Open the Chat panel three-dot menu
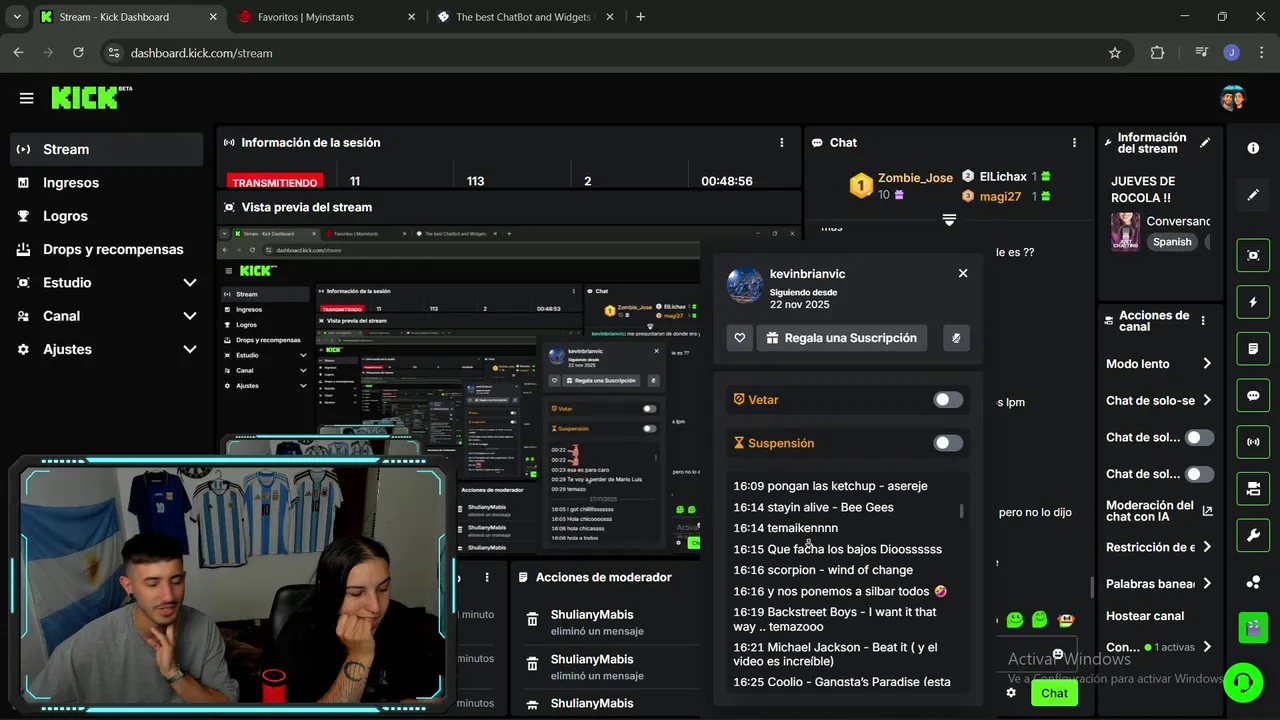Viewport: 1280px width, 720px height. pyautogui.click(x=1075, y=143)
